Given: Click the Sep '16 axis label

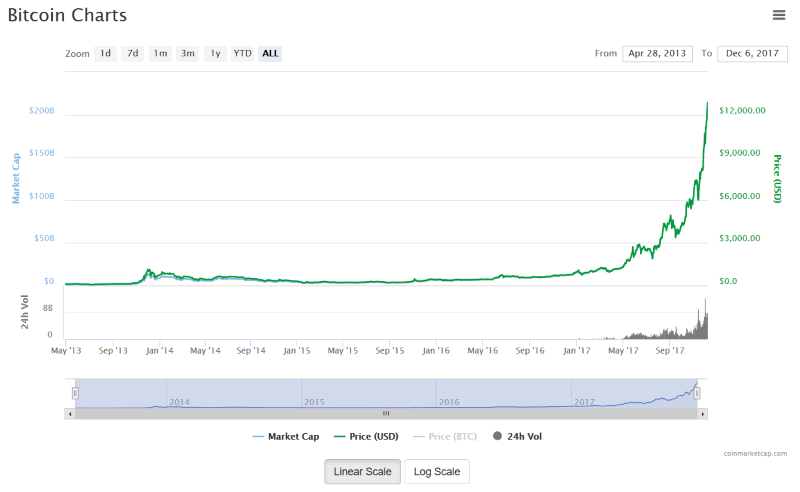Looking at the screenshot, I should tap(530, 351).
